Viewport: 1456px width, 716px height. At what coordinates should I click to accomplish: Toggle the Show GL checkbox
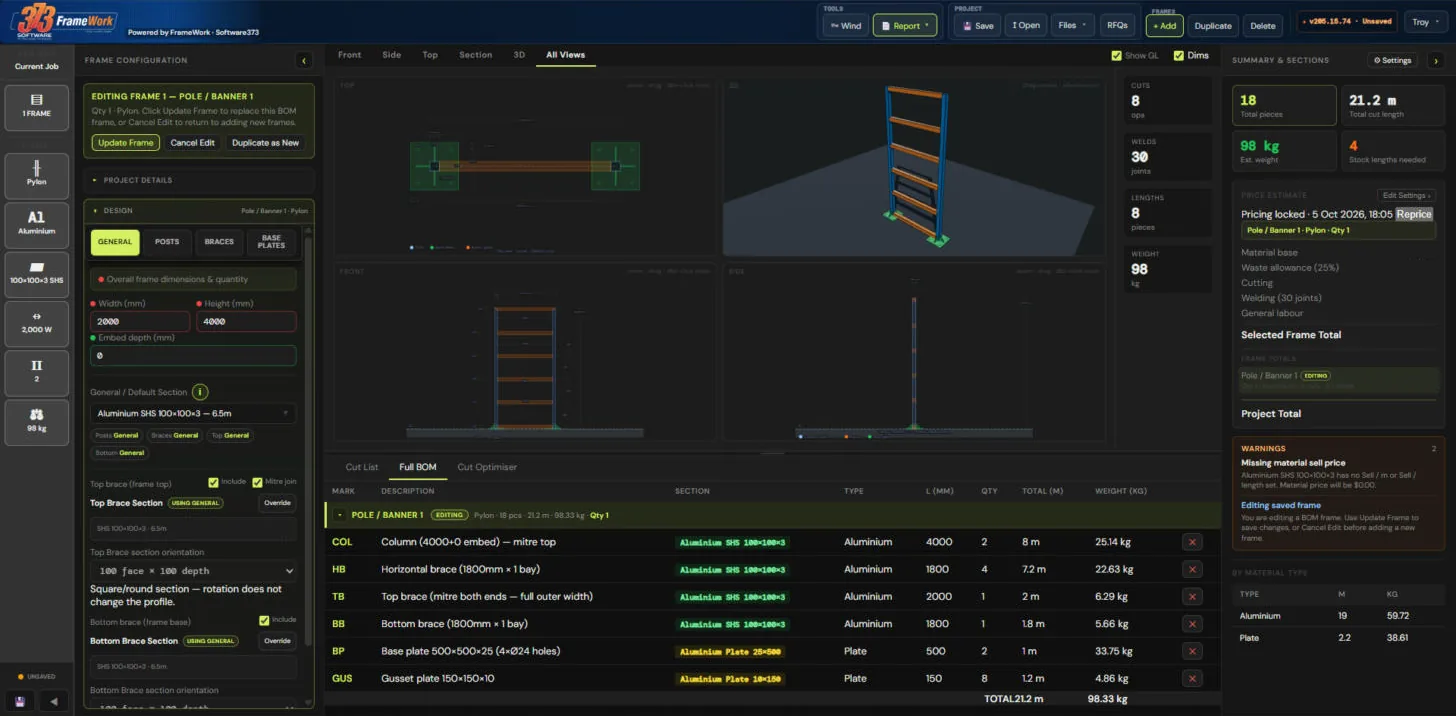pyautogui.click(x=1116, y=56)
